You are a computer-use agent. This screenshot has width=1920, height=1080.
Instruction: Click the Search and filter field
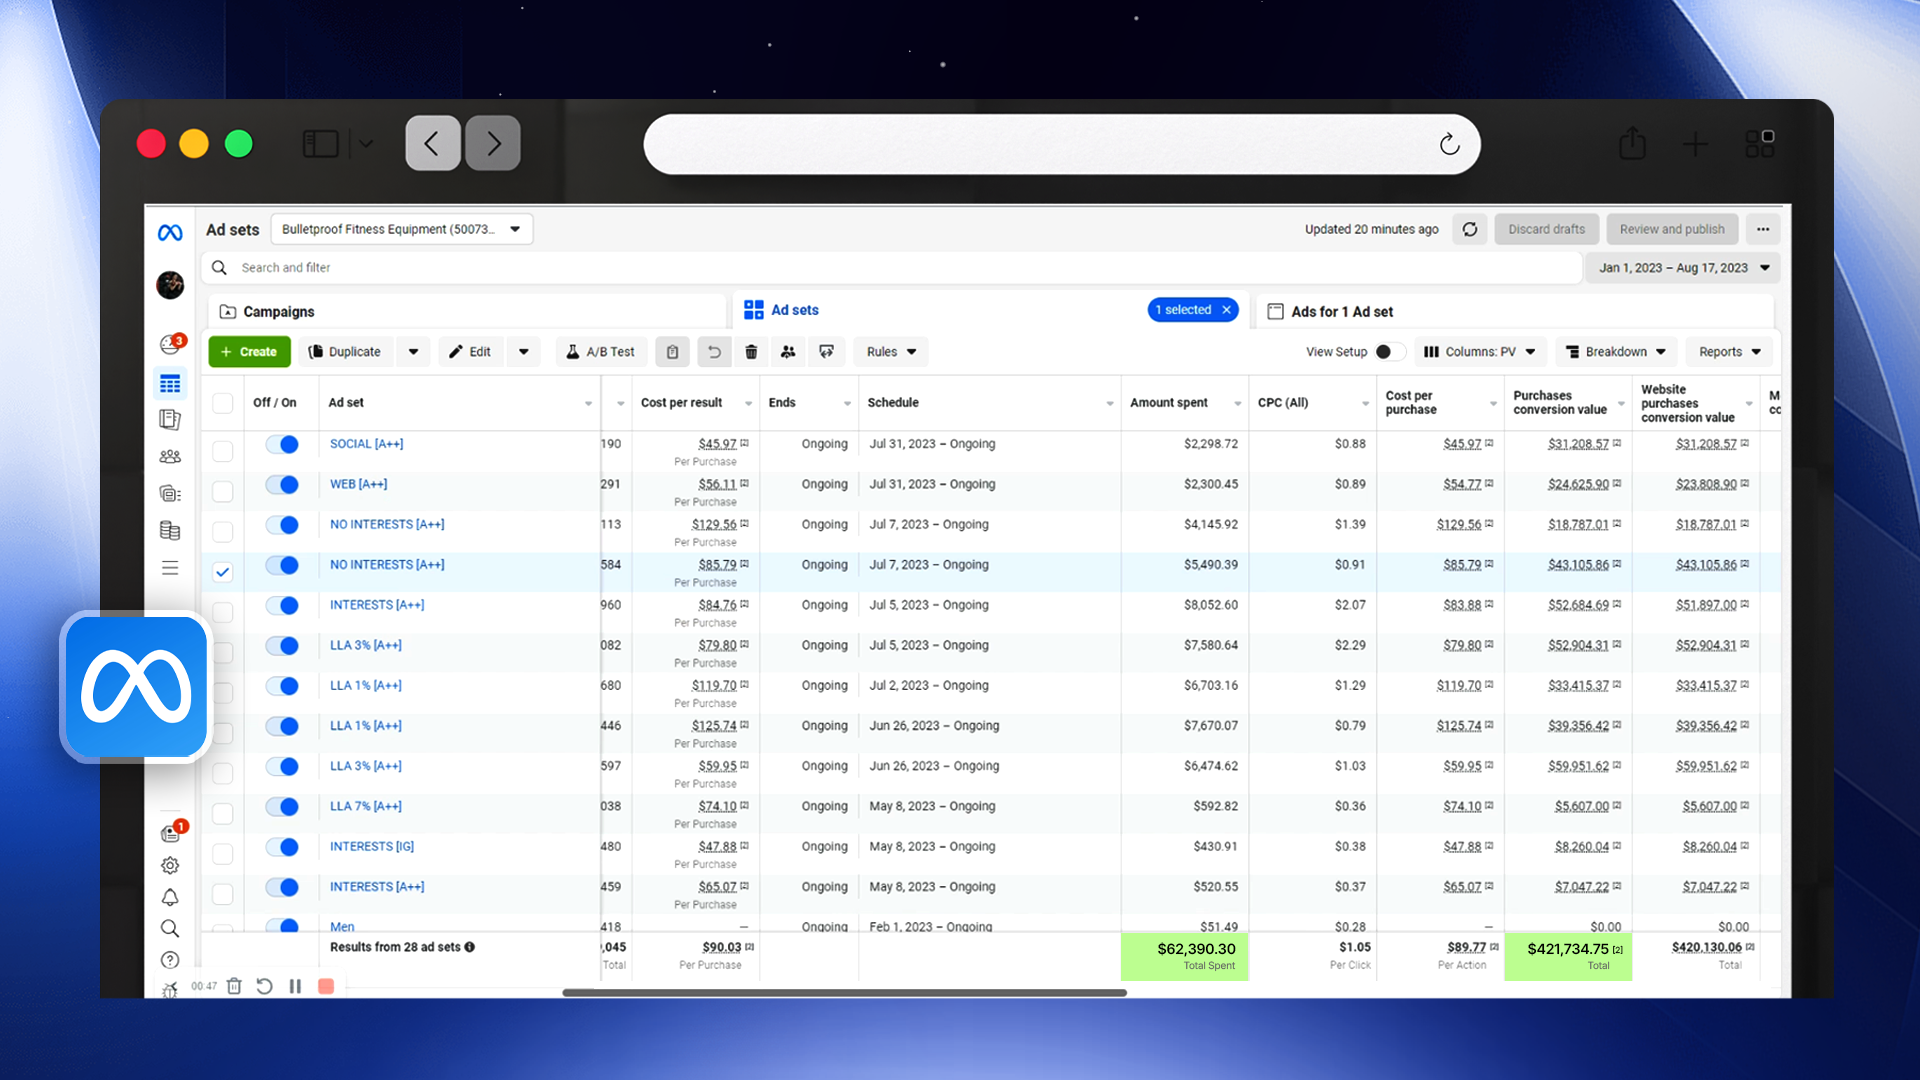coord(892,268)
